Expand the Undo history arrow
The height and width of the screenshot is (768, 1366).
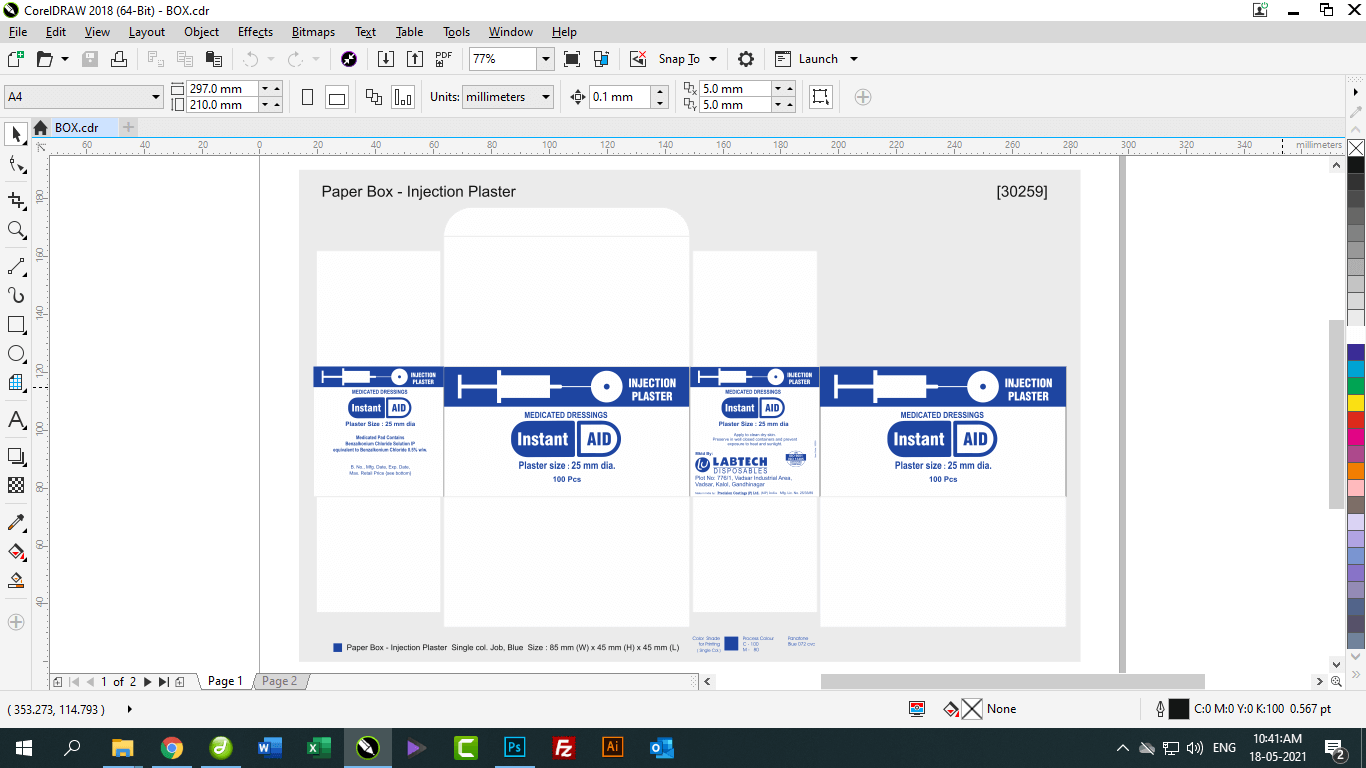pyautogui.click(x=270, y=59)
